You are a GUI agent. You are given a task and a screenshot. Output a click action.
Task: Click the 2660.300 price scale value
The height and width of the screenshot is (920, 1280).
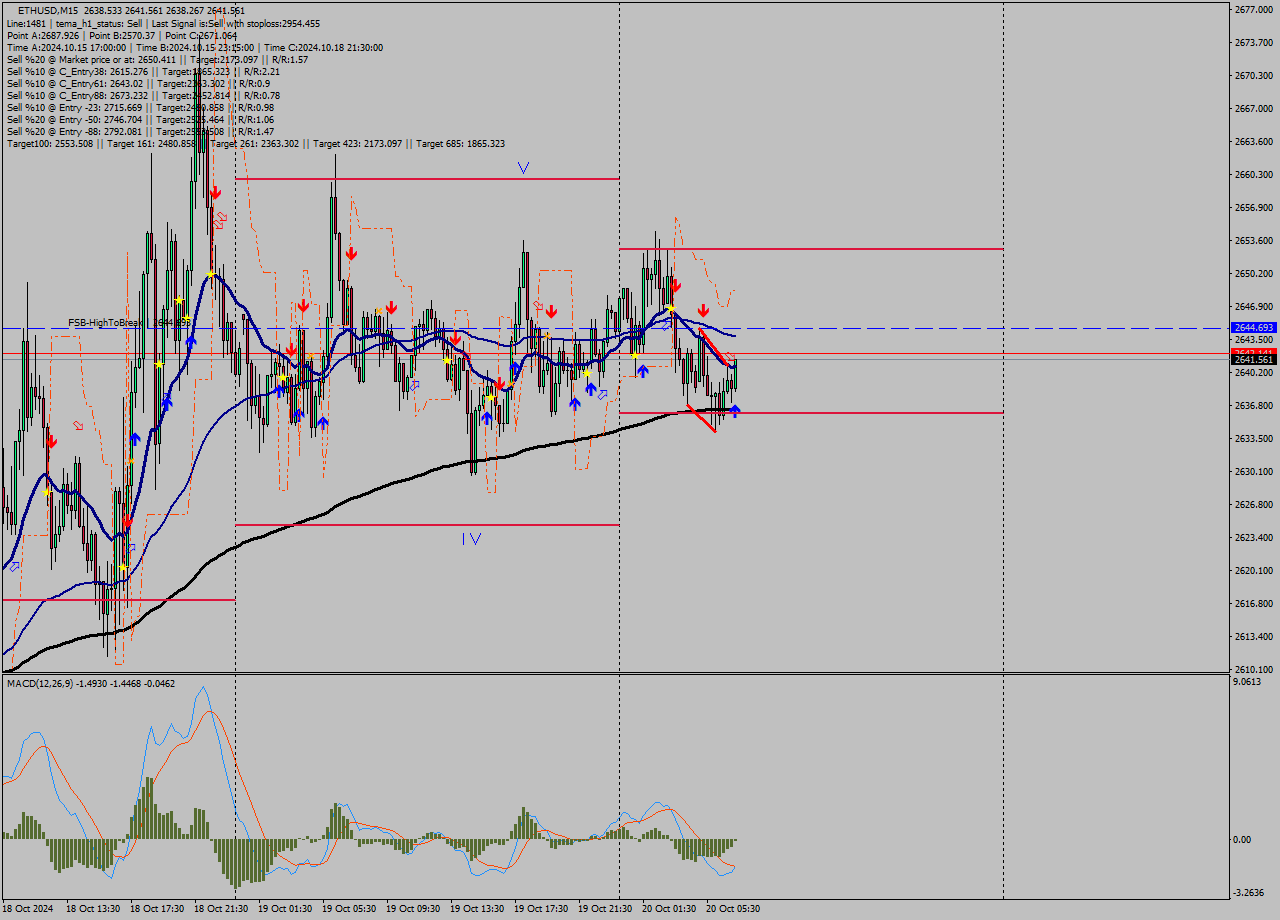click(x=1253, y=175)
